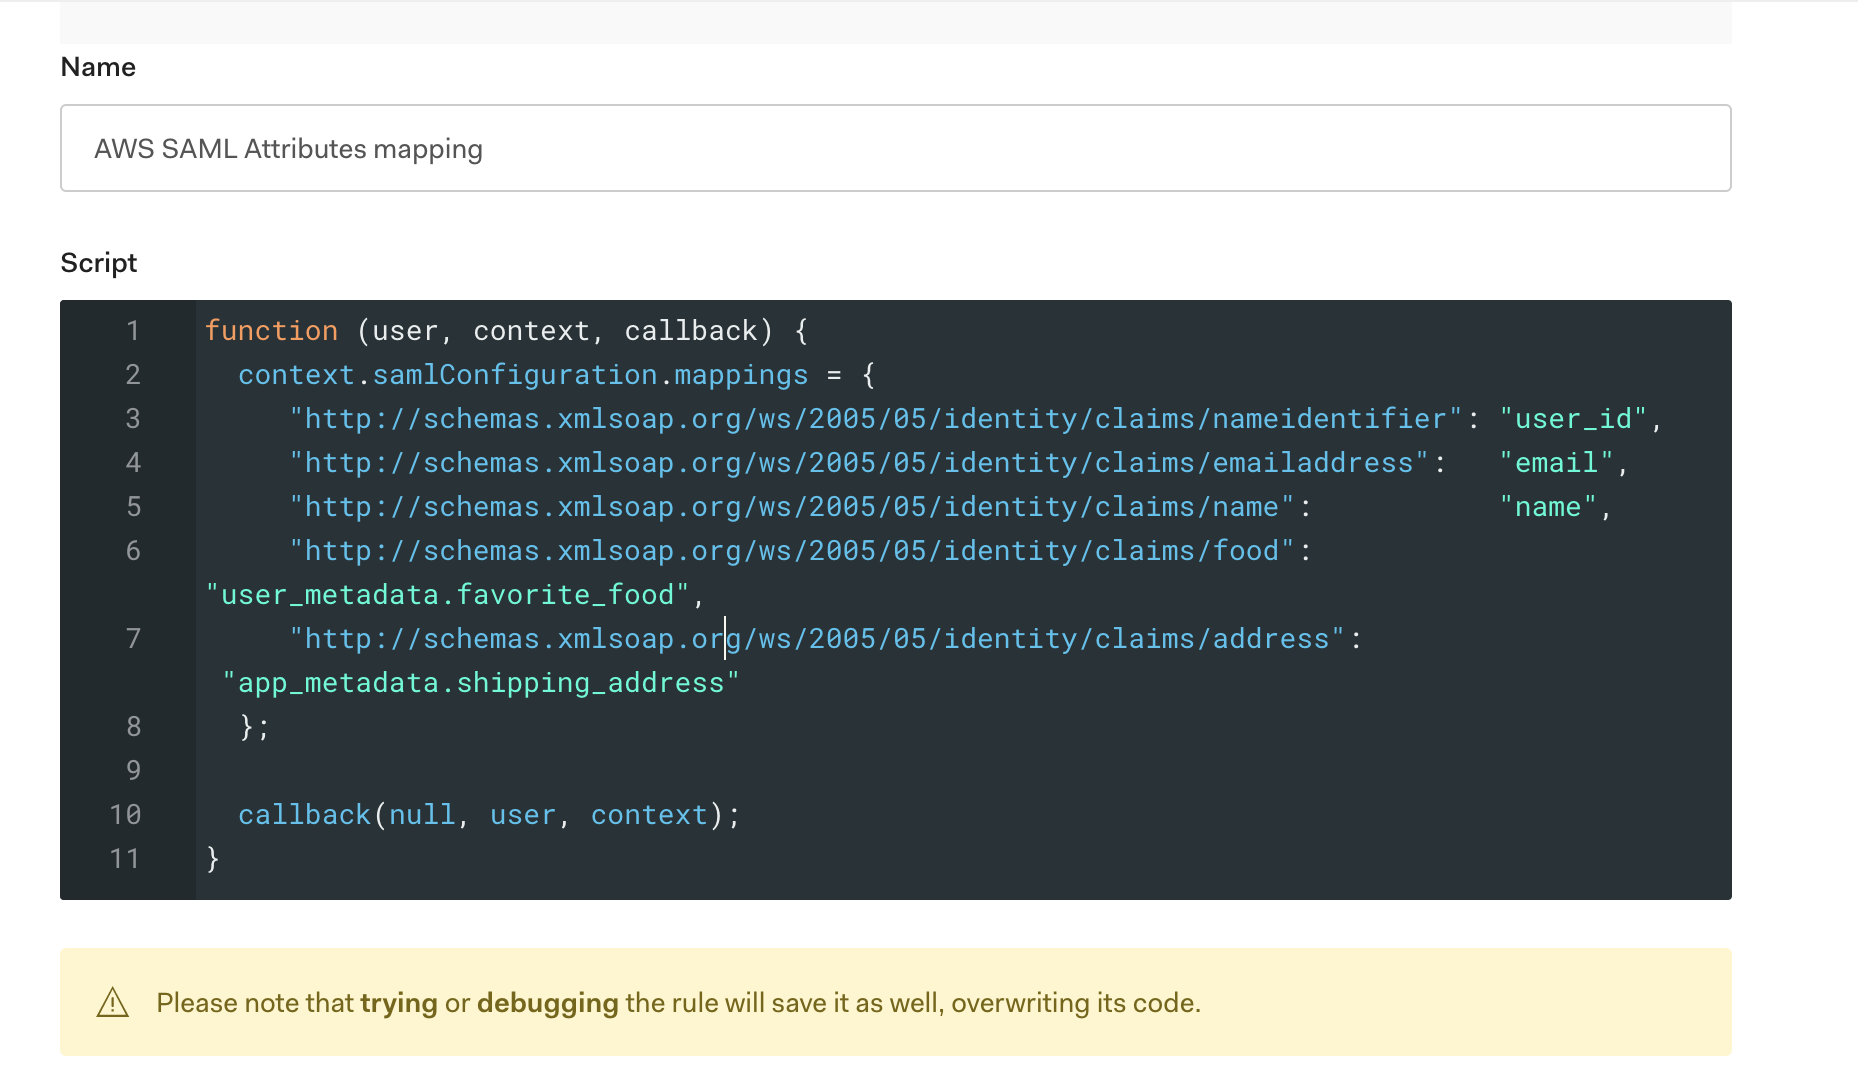
Task: Click the closing brace on line 11
Action: pyautogui.click(x=212, y=858)
